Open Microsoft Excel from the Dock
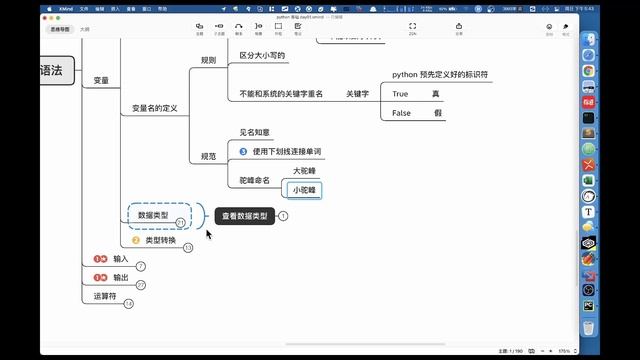 click(588, 180)
